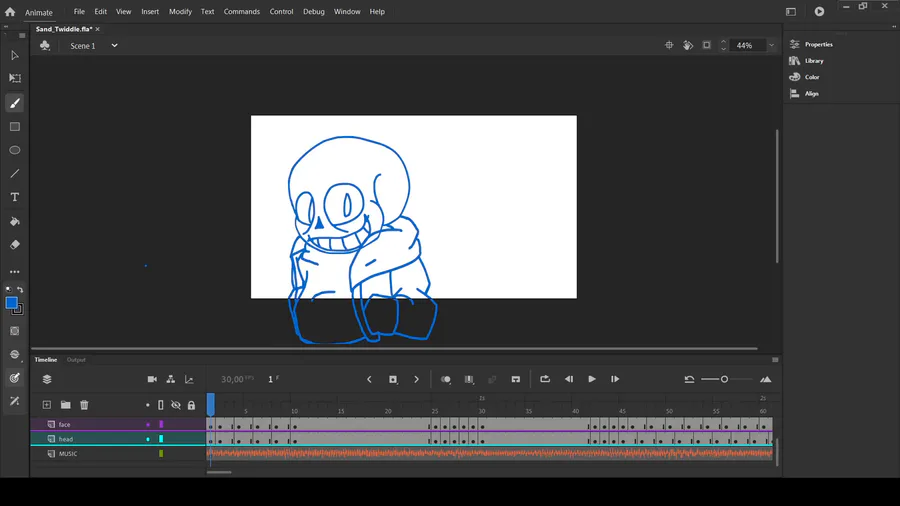
Task: Click the layer parenting view icon
Action: click(170, 379)
